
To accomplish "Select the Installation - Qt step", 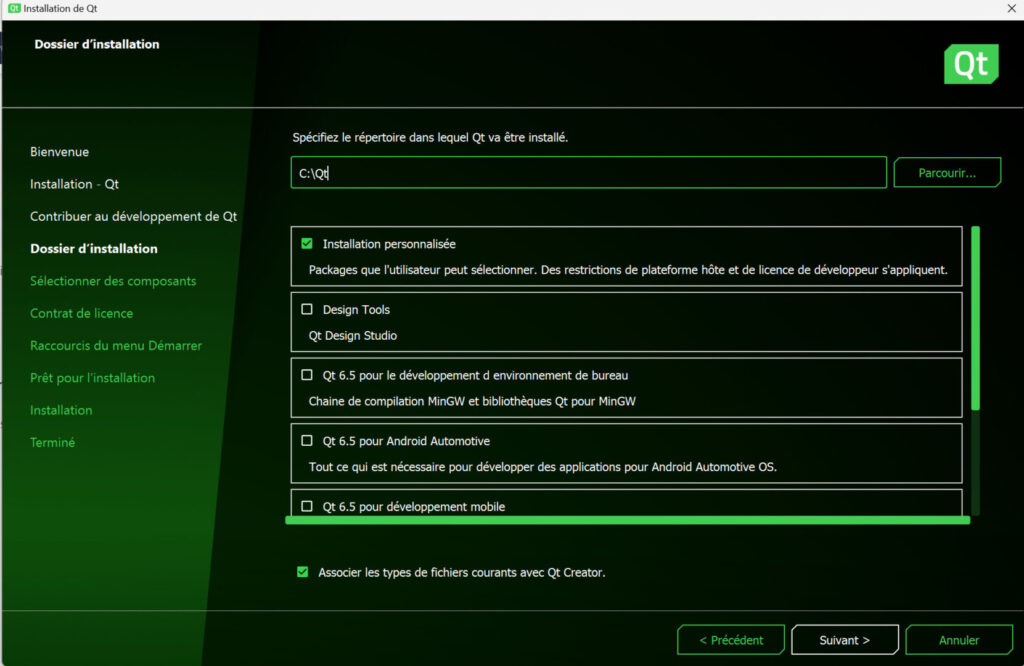I will (x=74, y=184).
